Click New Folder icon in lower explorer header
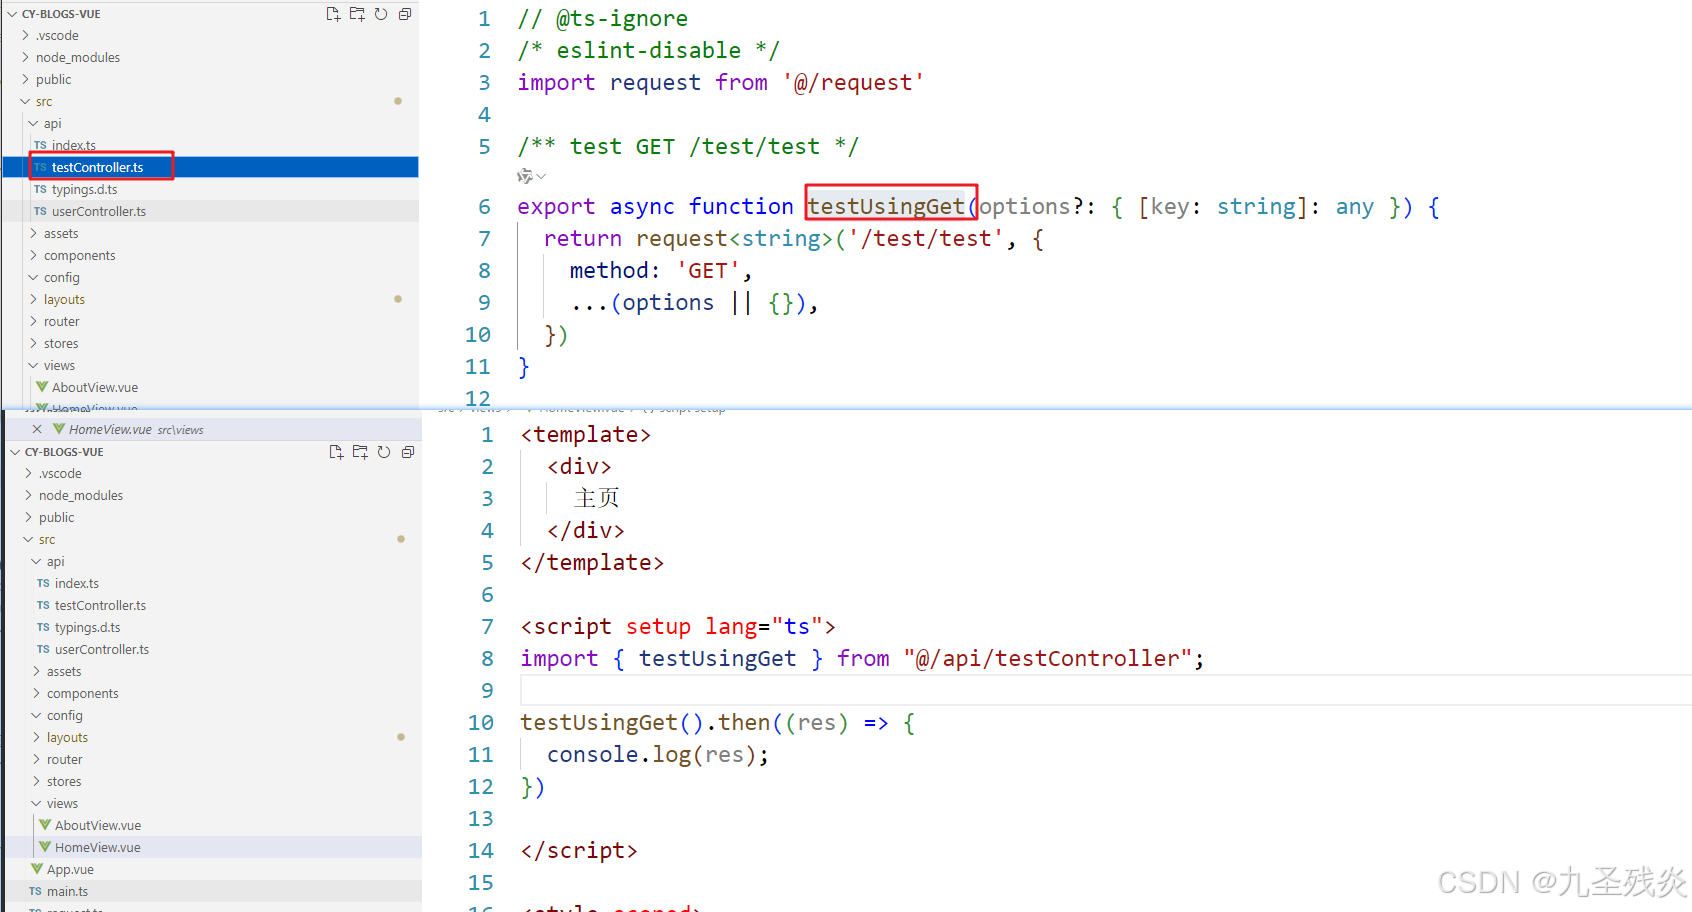 click(x=360, y=452)
